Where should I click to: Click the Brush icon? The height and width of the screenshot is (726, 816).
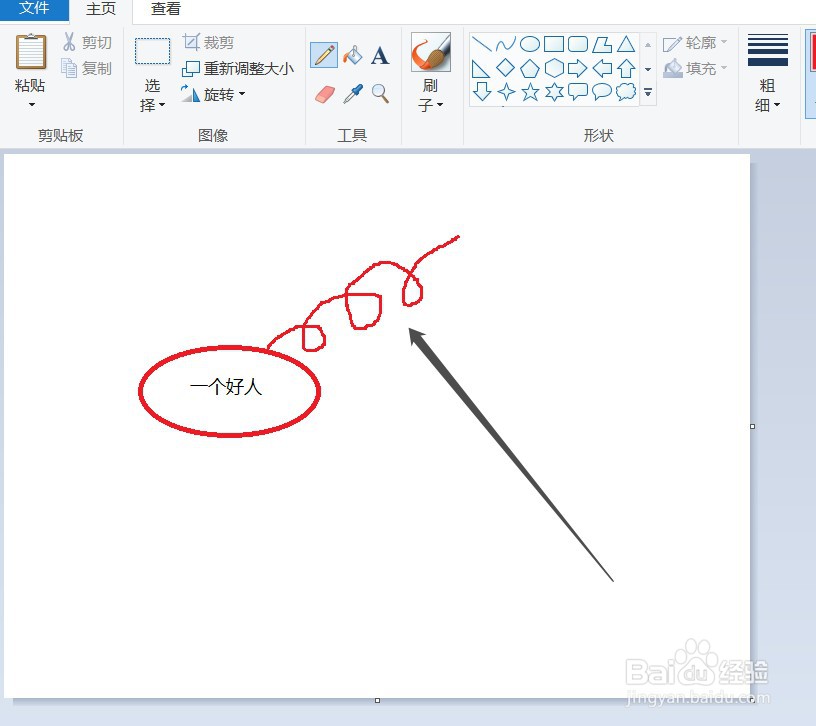click(x=430, y=52)
